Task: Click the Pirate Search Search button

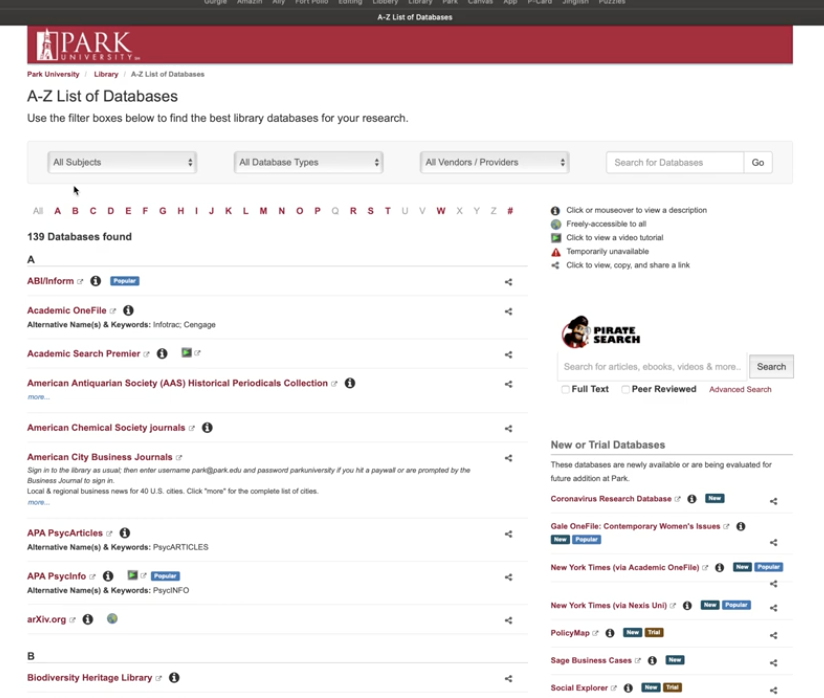Action: click(x=771, y=367)
